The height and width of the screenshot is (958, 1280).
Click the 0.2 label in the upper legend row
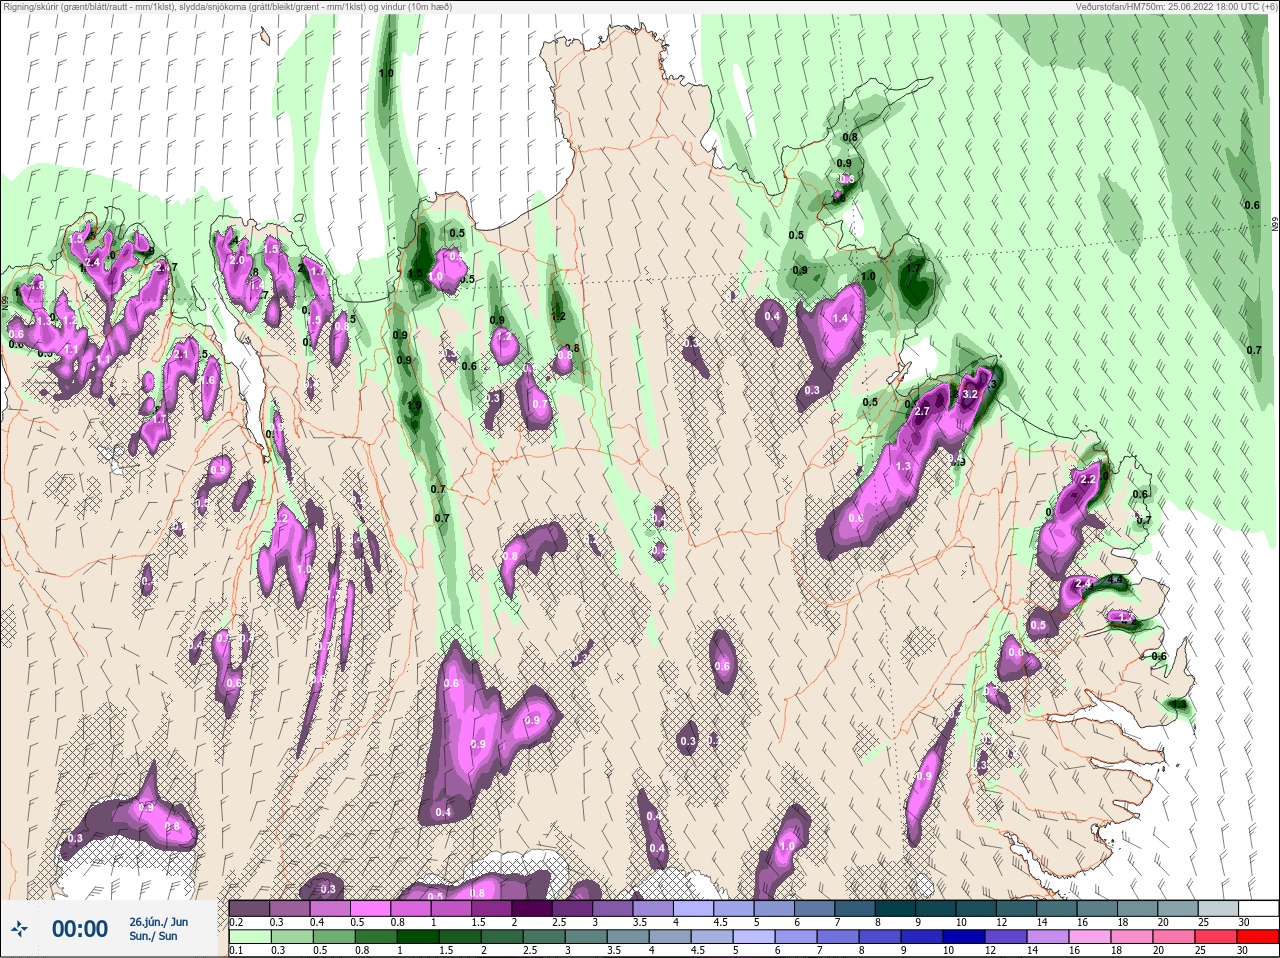(236, 922)
